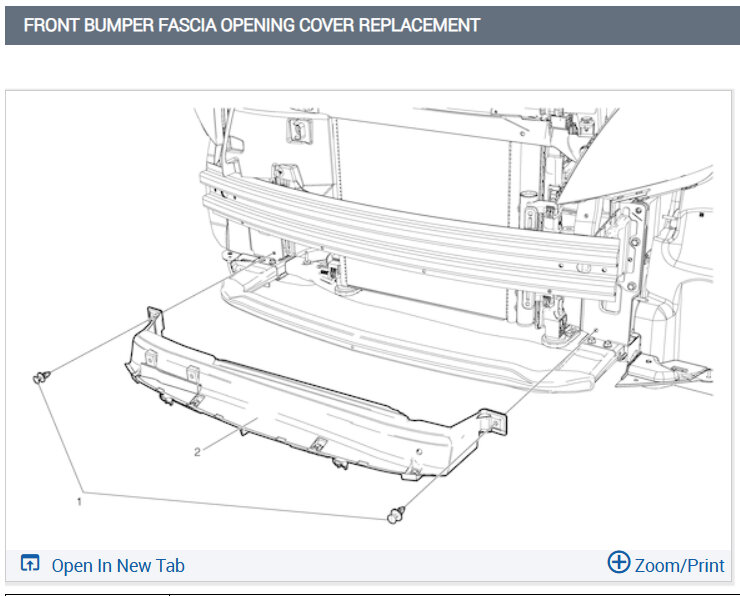Open the diagram via Open In New Tab link
This screenshot has height=596, width=740.
point(118,565)
